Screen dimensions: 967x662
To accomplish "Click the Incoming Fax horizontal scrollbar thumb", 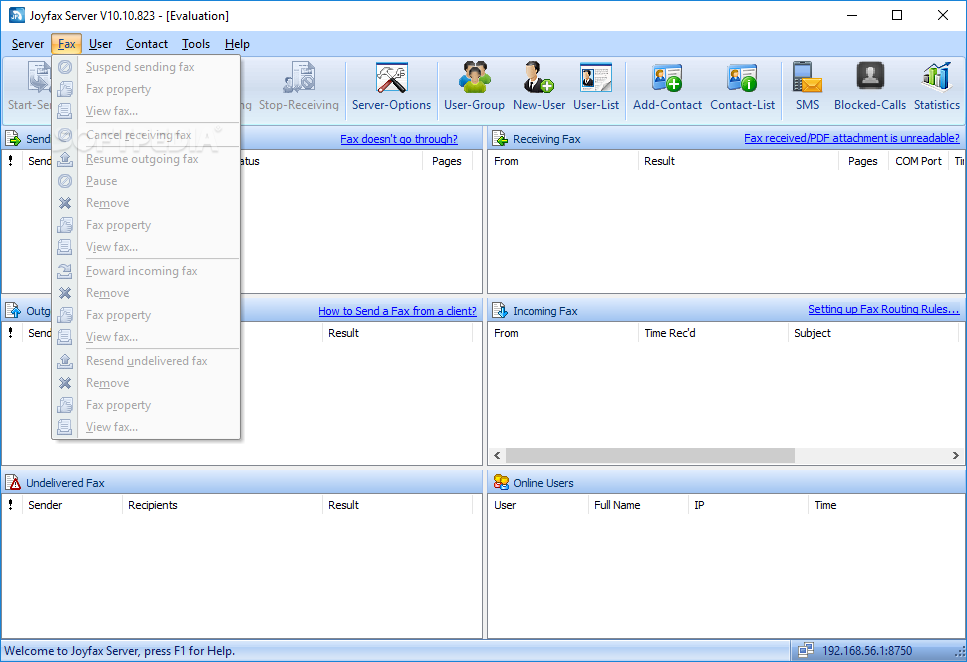I will point(650,455).
